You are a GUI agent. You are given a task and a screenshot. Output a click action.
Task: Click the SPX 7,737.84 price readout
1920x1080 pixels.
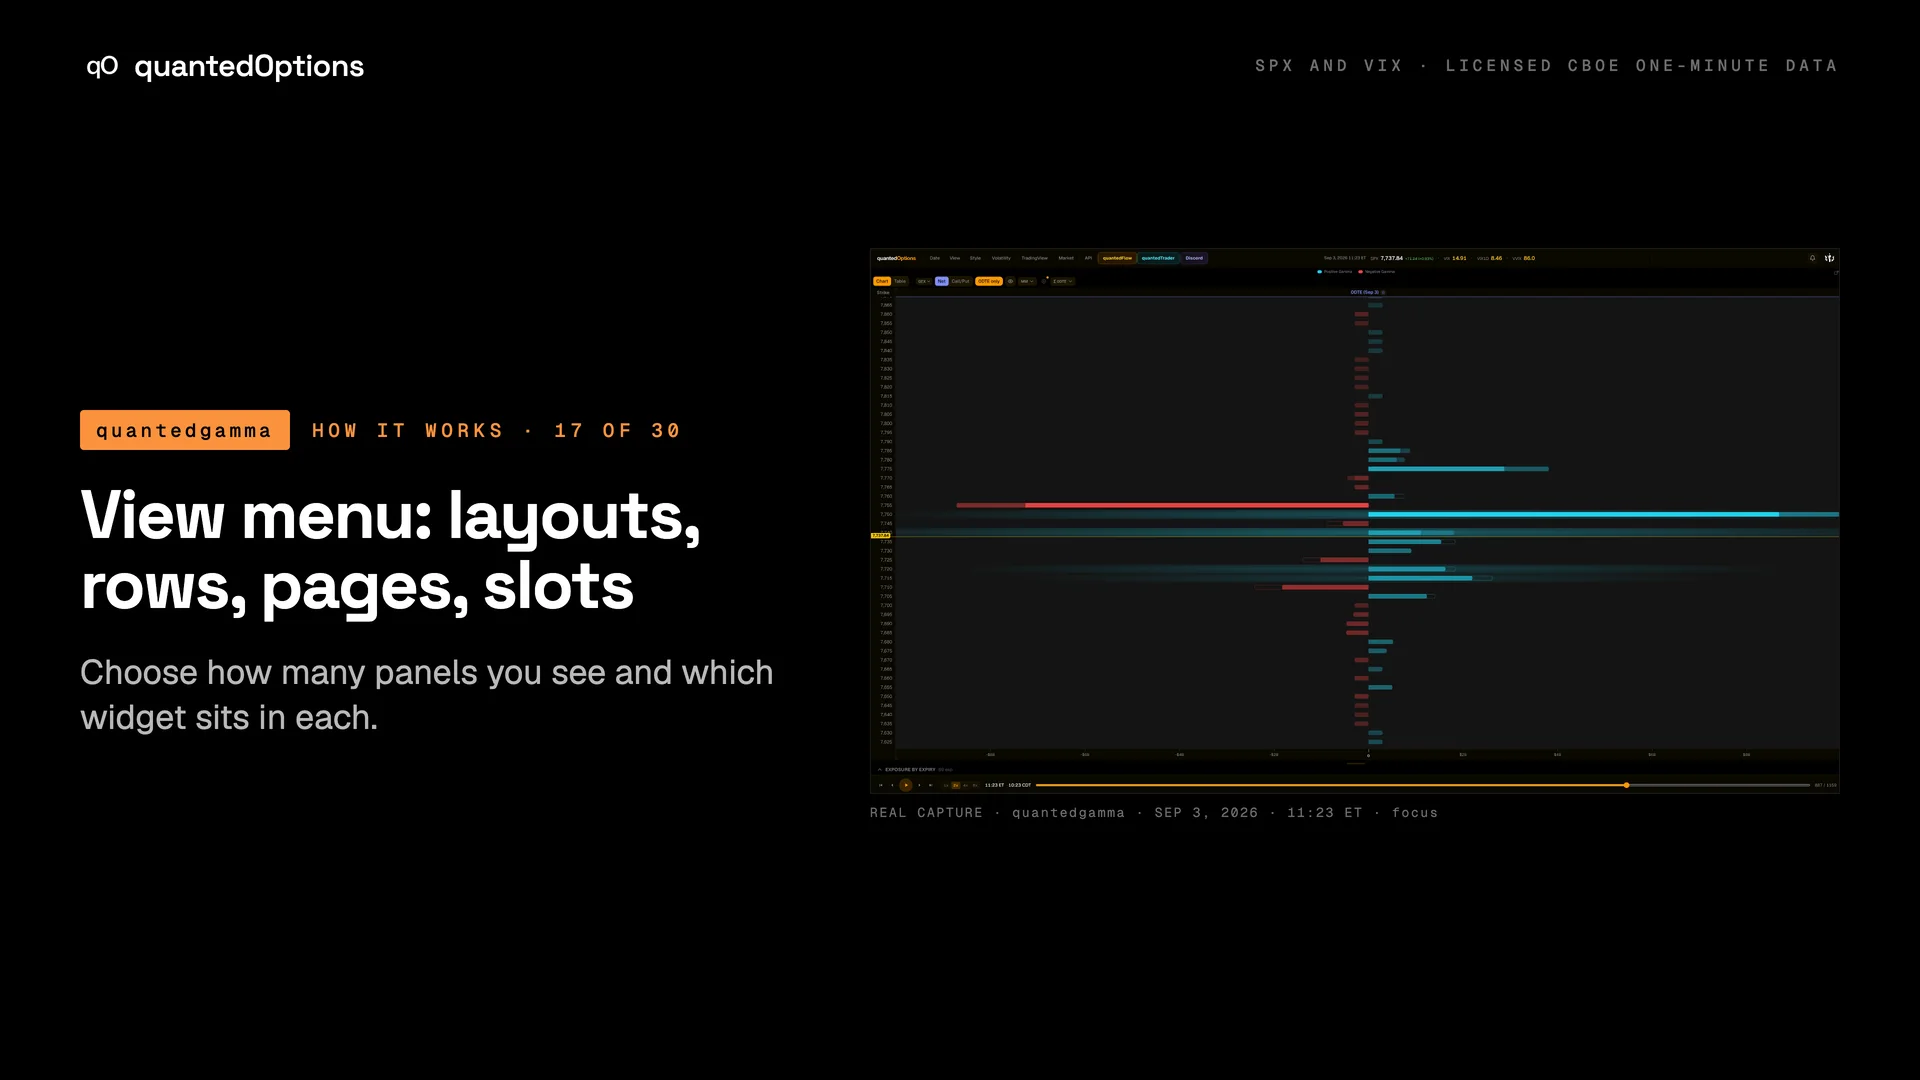point(1386,258)
